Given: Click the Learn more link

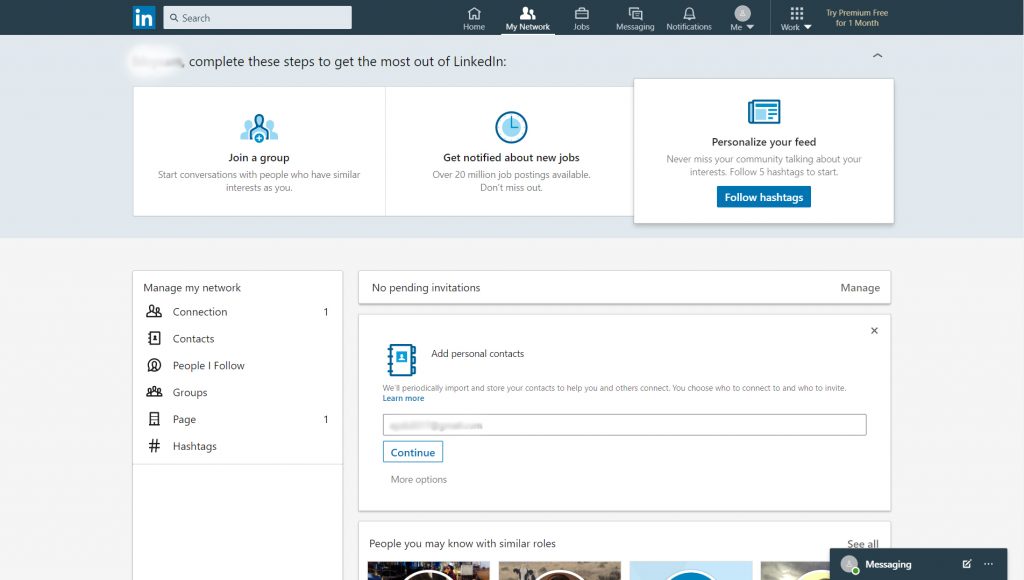Looking at the screenshot, I should 403,398.
